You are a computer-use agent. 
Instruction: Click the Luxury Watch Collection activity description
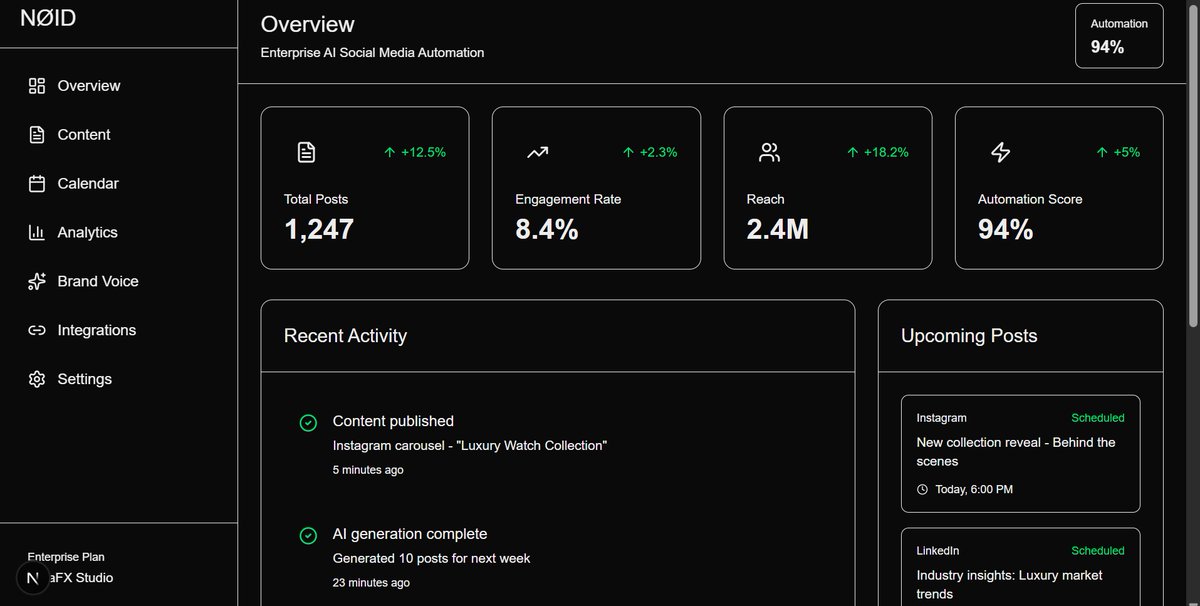[470, 446]
